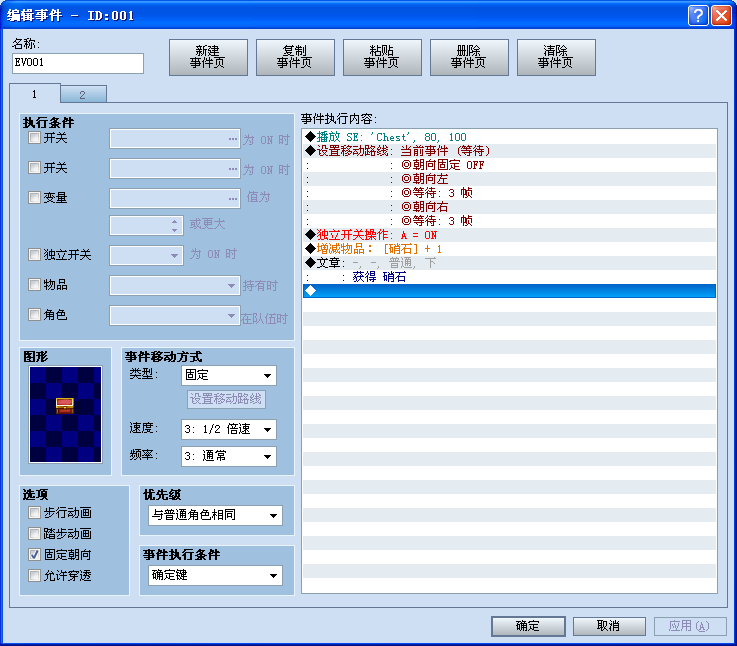Select the 设置移动路线: 当前事件 command line
The height and width of the screenshot is (646, 737).
510,151
